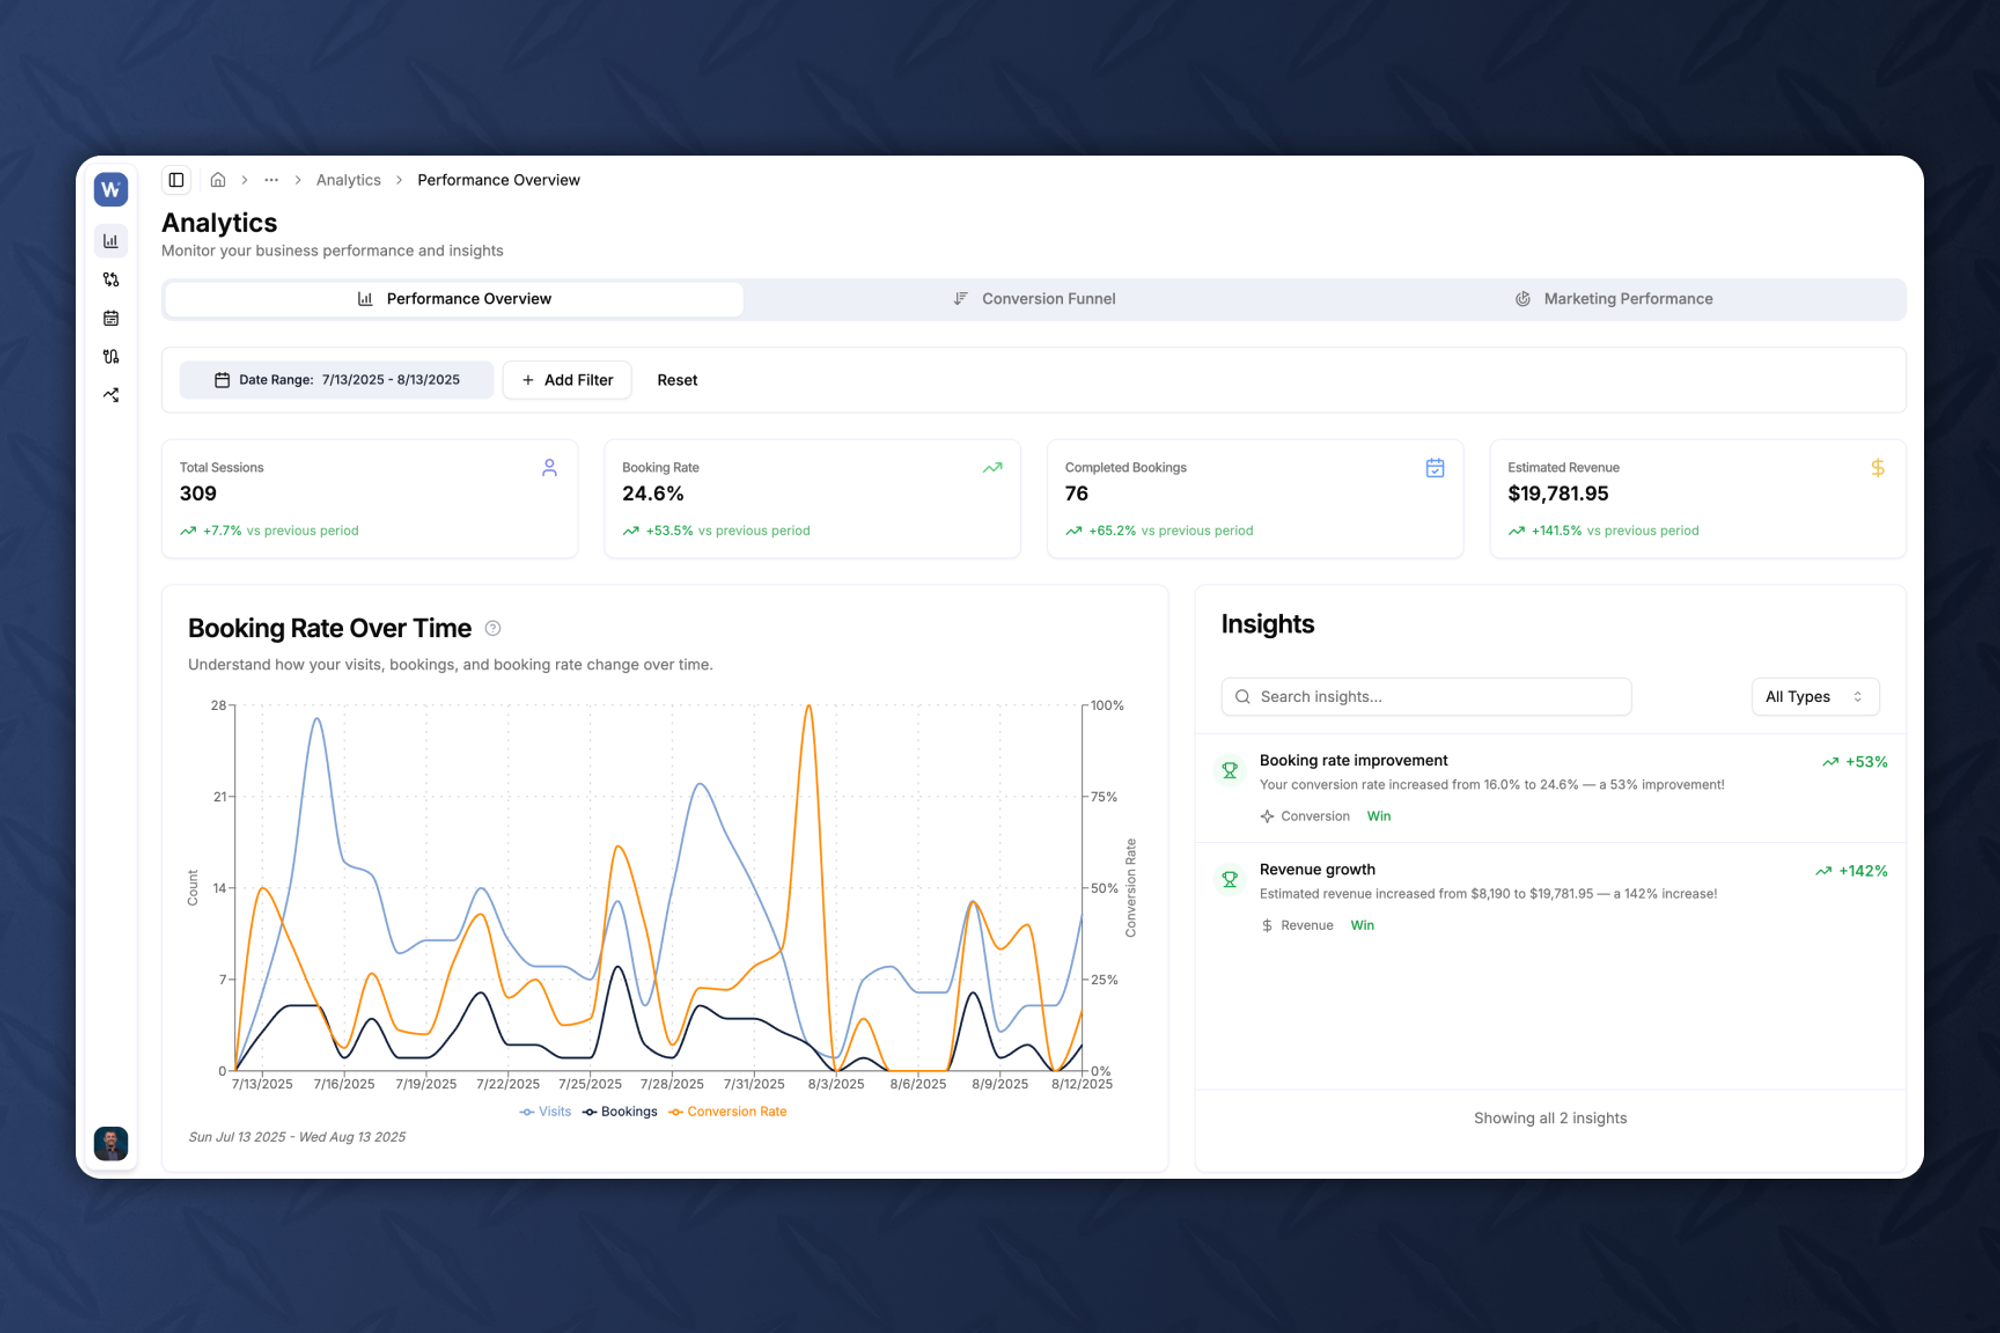Click the Completed Bookings calendar-check icon
This screenshot has height=1333, width=2000.
(1435, 467)
